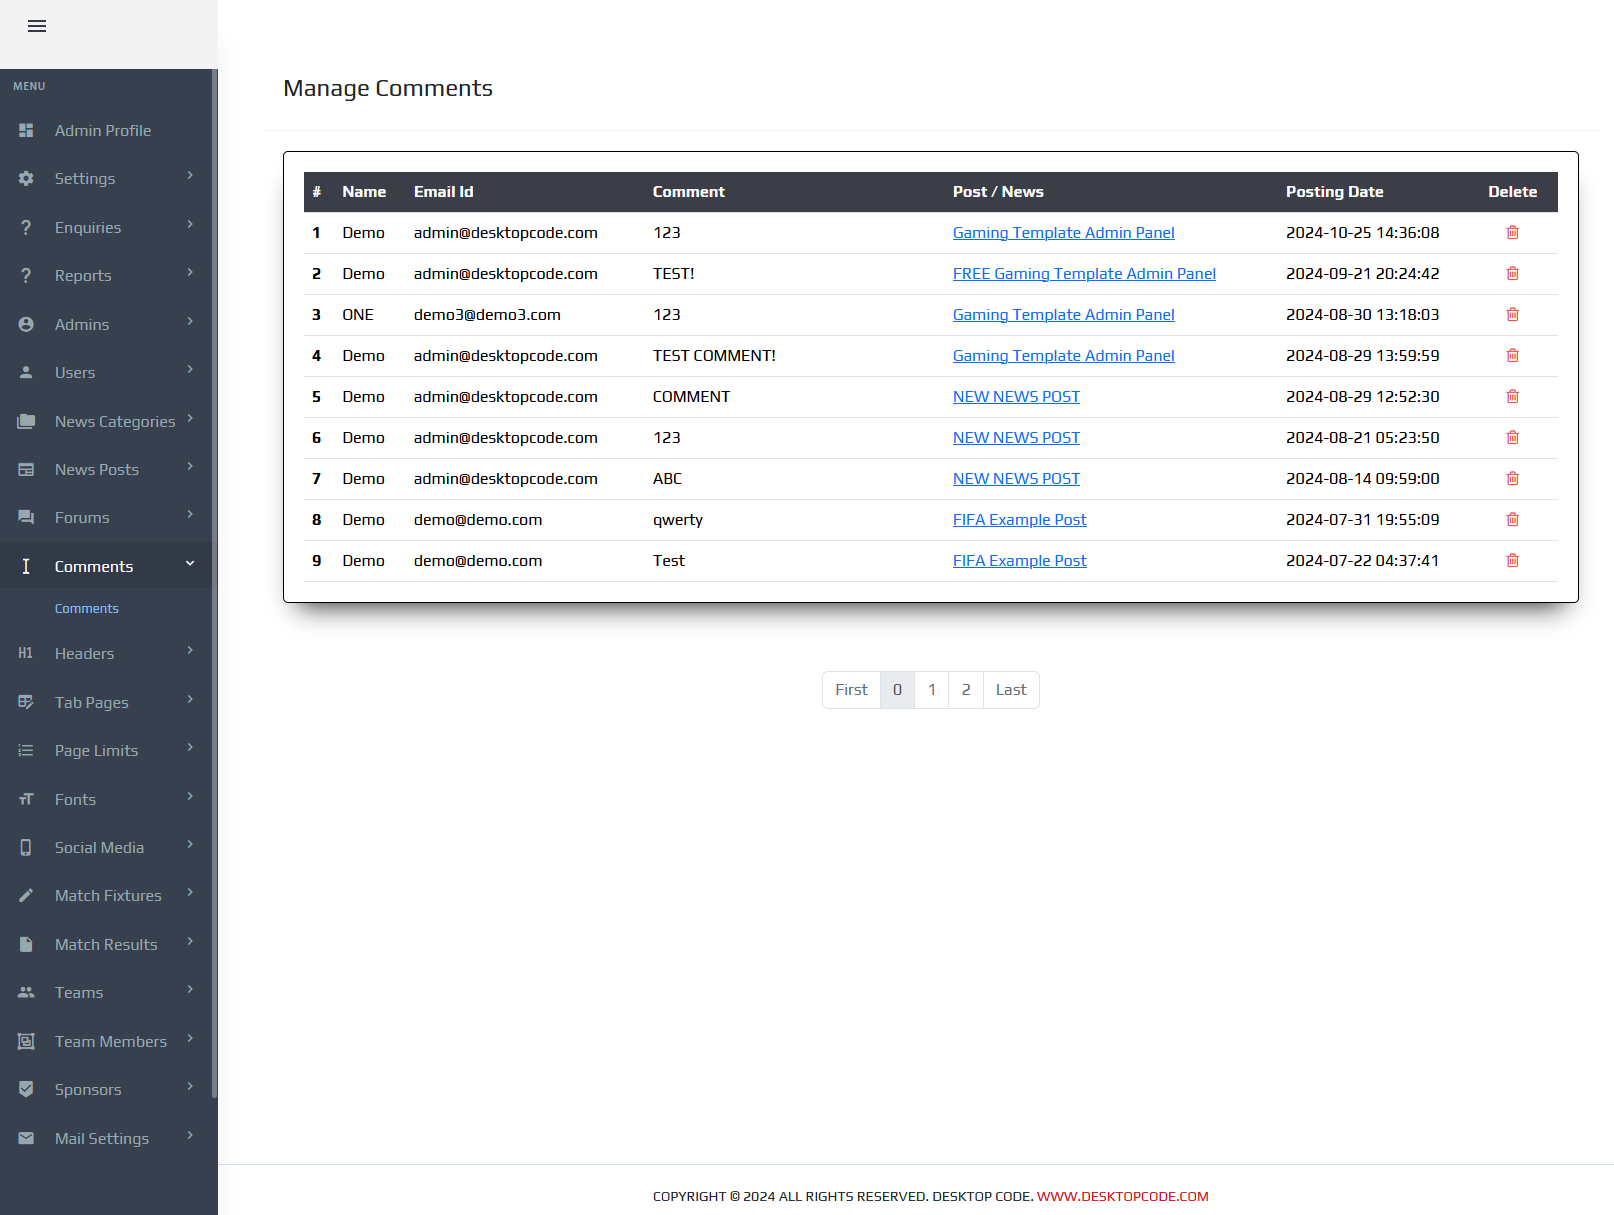Go to page 2 in pagination
Screen dimensions: 1614x1215
coord(966,690)
